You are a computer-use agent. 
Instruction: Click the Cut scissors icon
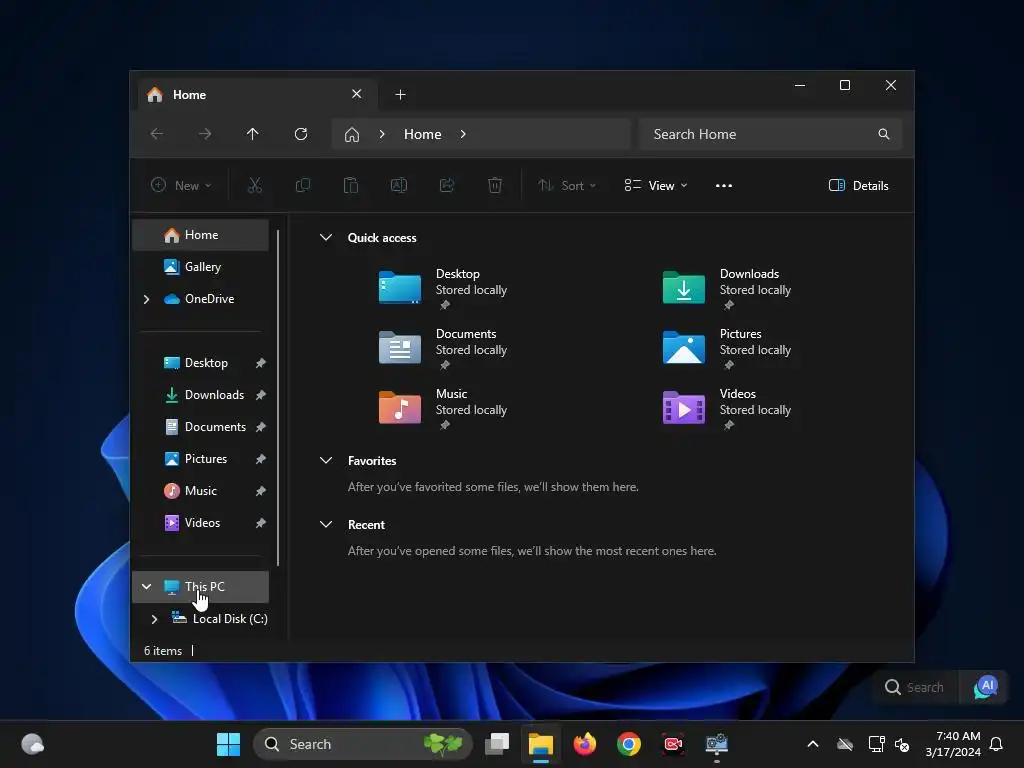[255, 185]
